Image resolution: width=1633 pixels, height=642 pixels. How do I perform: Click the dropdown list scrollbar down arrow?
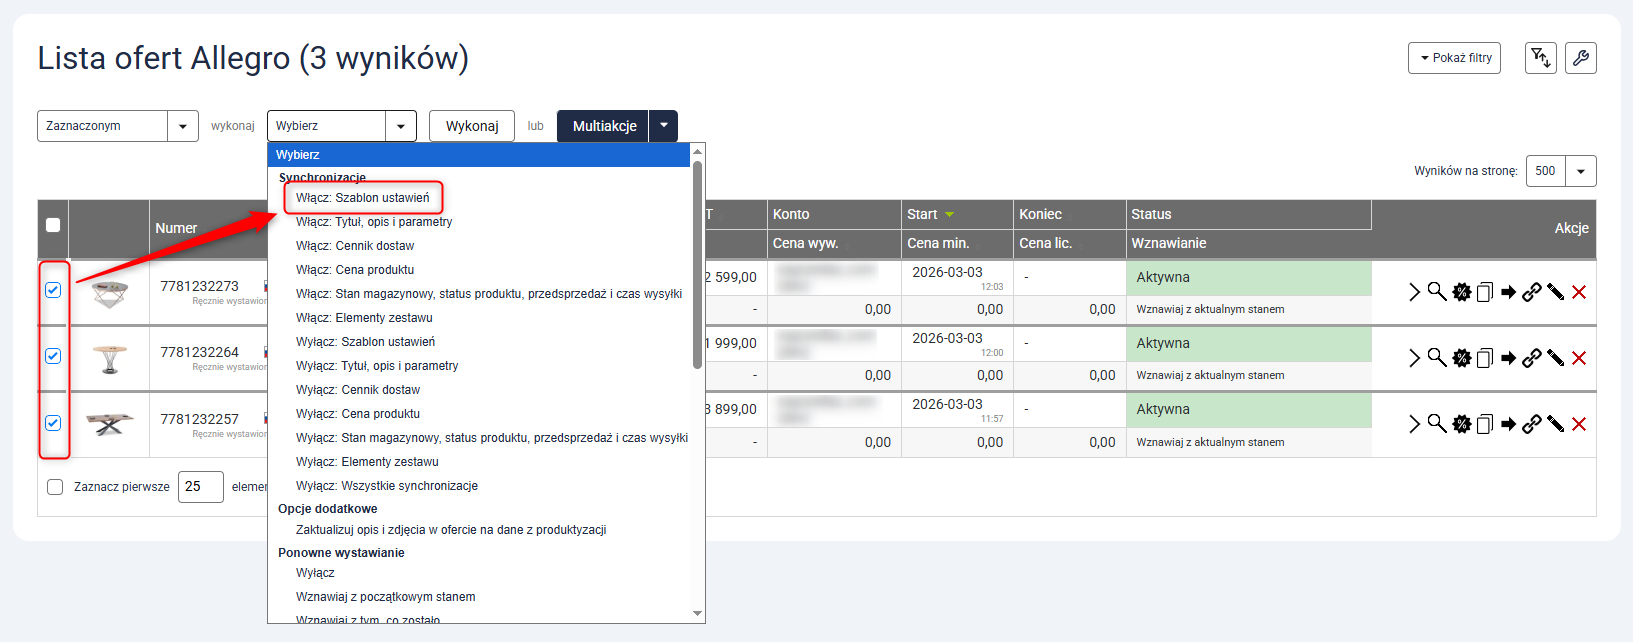click(697, 613)
